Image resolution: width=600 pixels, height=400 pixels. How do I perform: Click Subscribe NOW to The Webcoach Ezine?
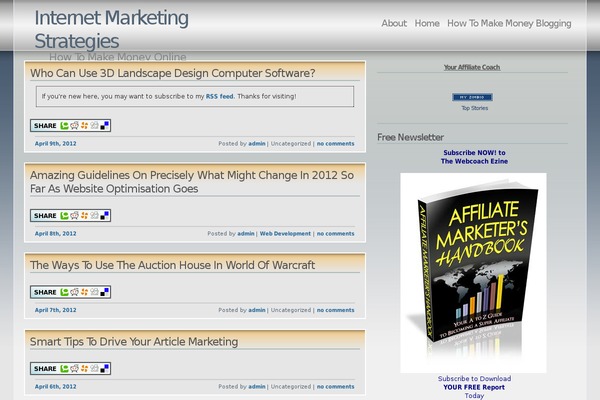(x=474, y=157)
